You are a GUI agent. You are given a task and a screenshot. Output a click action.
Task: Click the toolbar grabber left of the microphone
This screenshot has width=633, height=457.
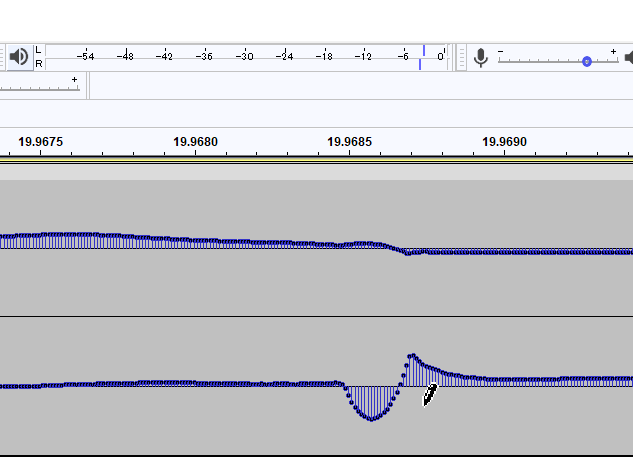462,57
